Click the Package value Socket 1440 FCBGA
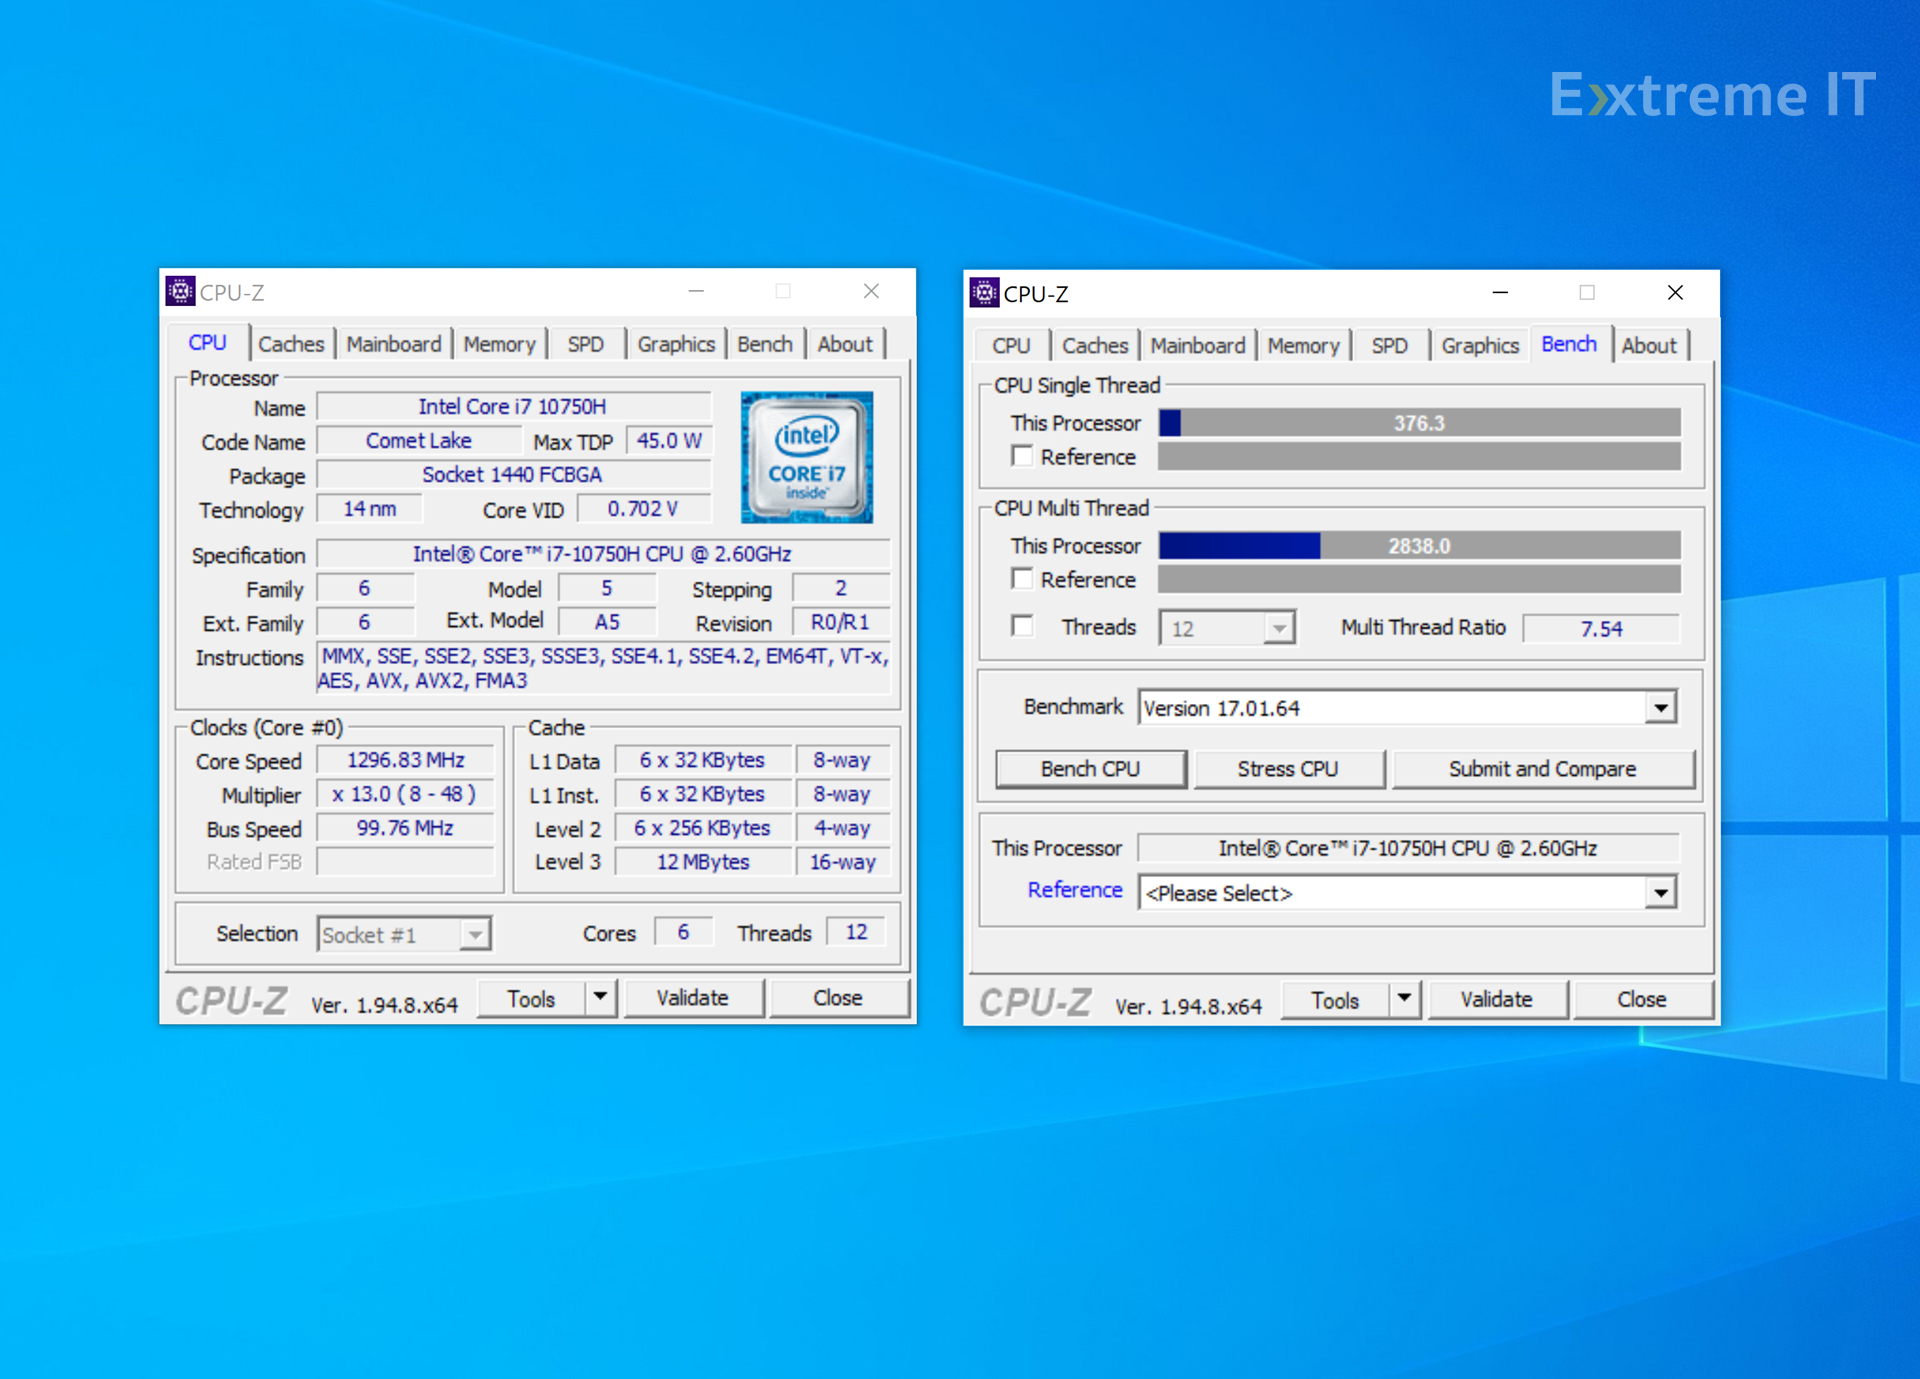Image resolution: width=1920 pixels, height=1379 pixels. tap(513, 475)
